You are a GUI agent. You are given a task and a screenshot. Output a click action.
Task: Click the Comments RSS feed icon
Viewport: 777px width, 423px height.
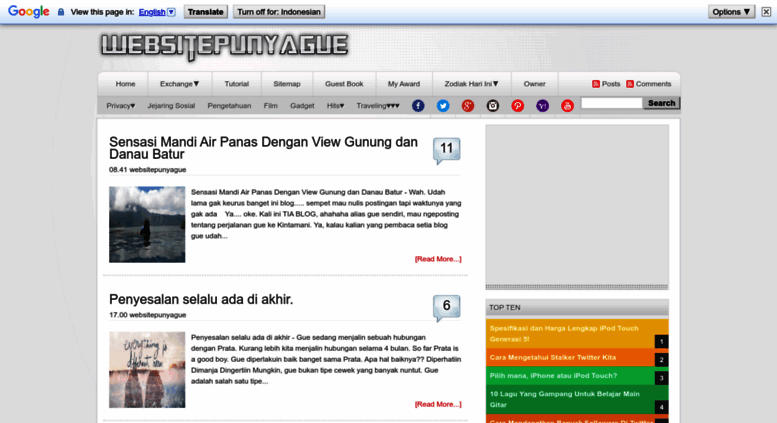click(630, 84)
